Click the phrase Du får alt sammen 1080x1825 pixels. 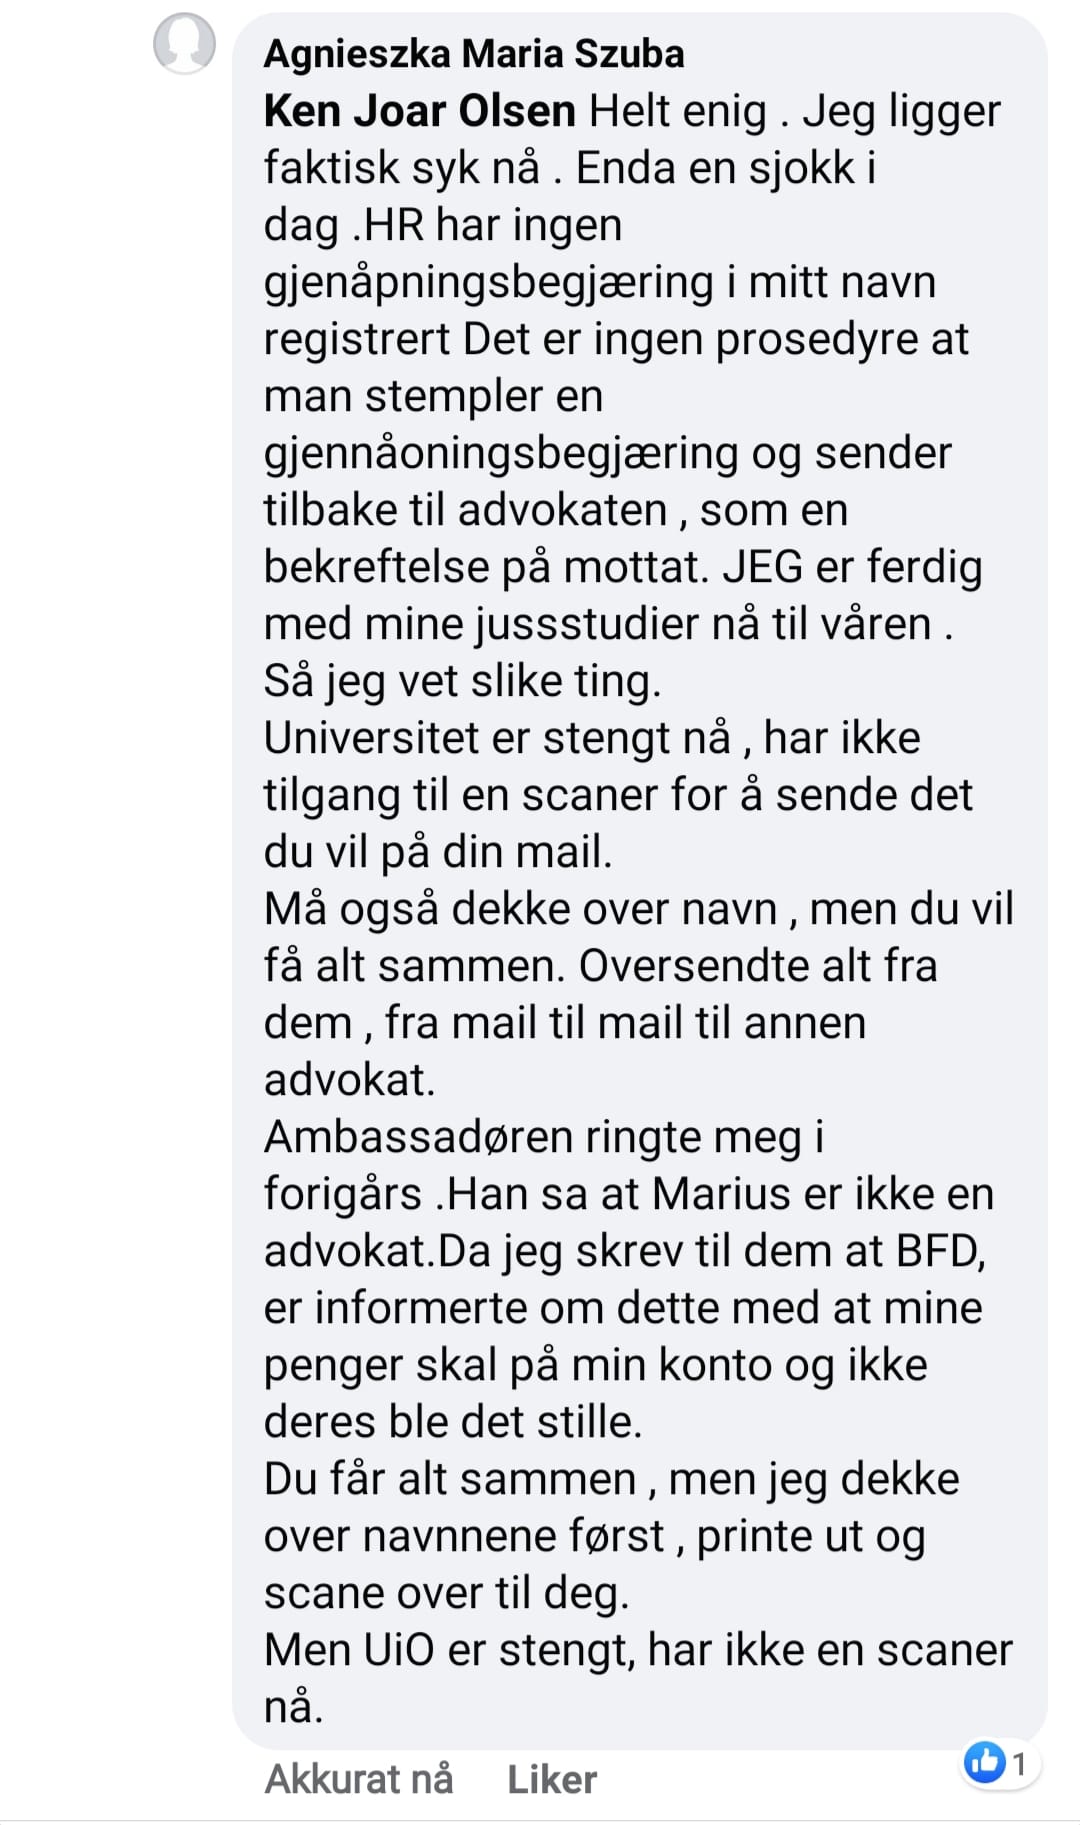450,1479
